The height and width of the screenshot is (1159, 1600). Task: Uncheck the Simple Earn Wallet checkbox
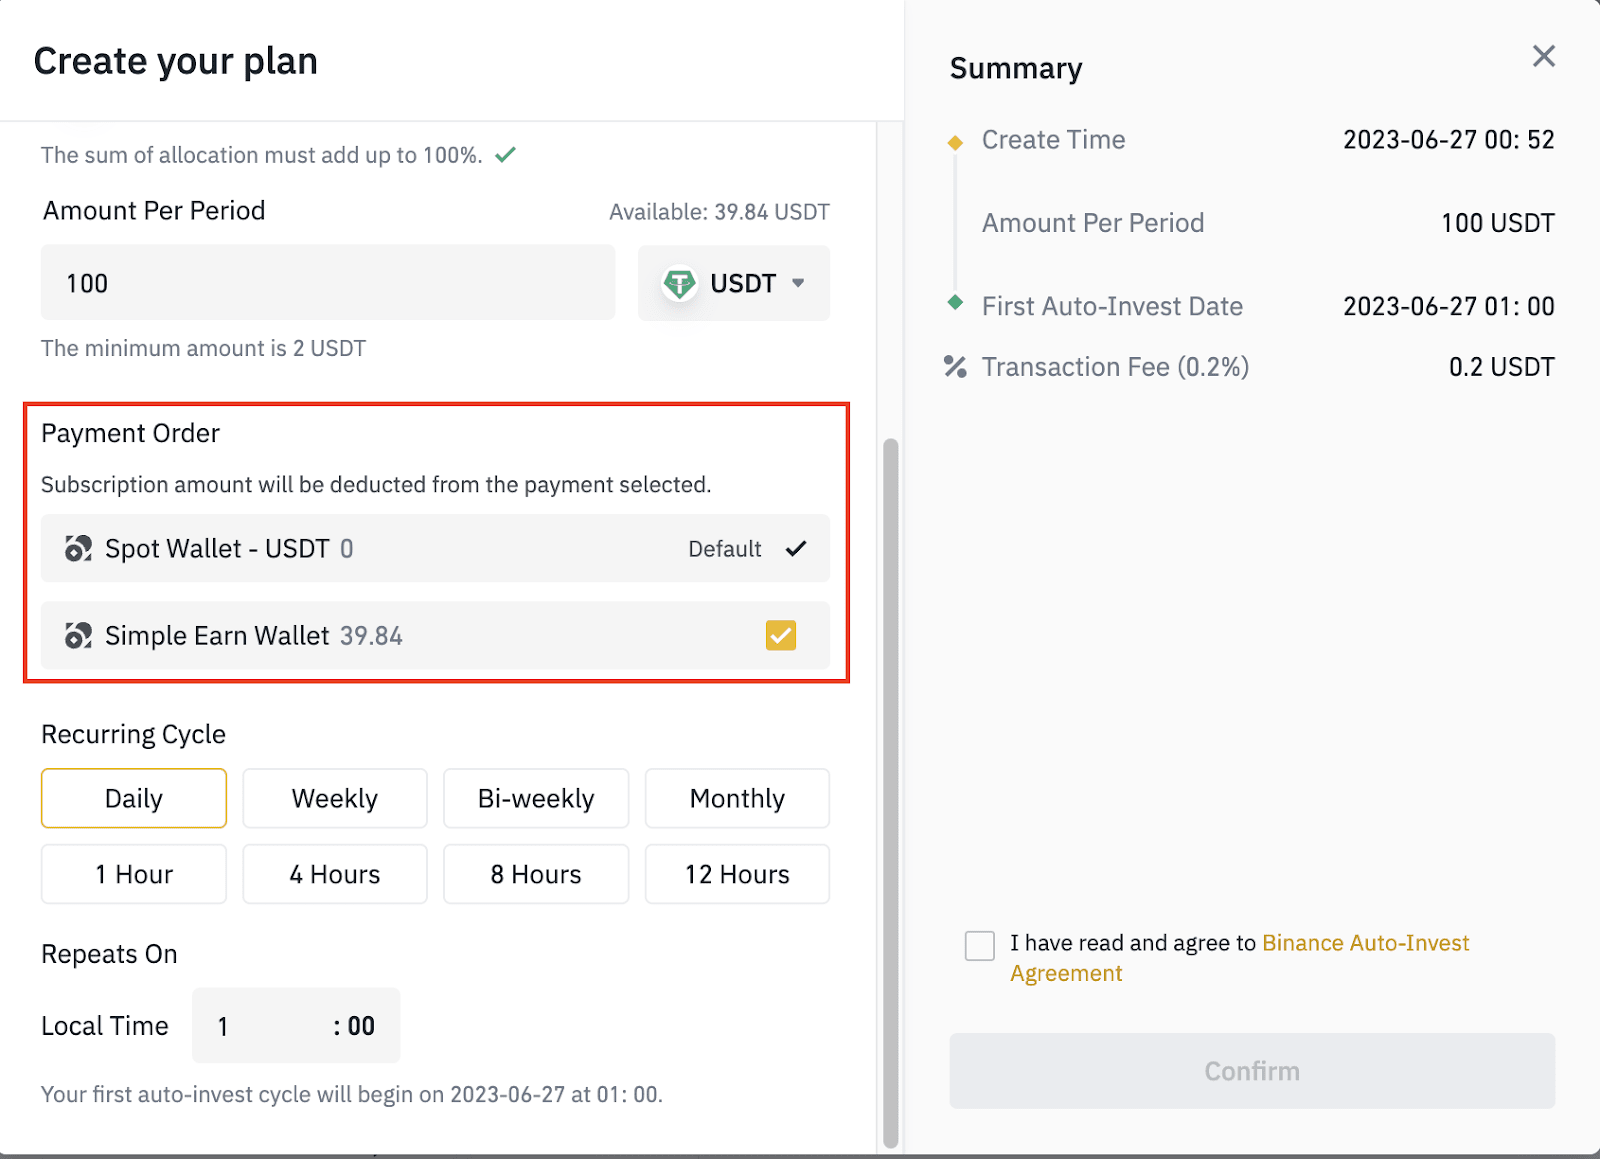[781, 635]
